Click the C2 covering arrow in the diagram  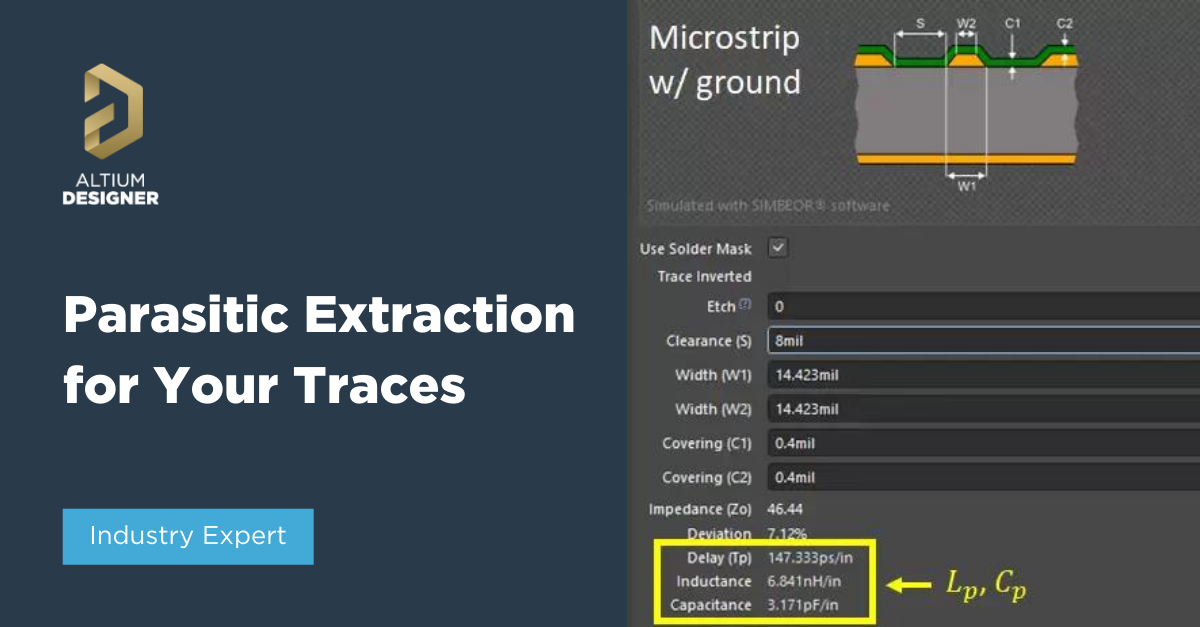coord(1063,21)
